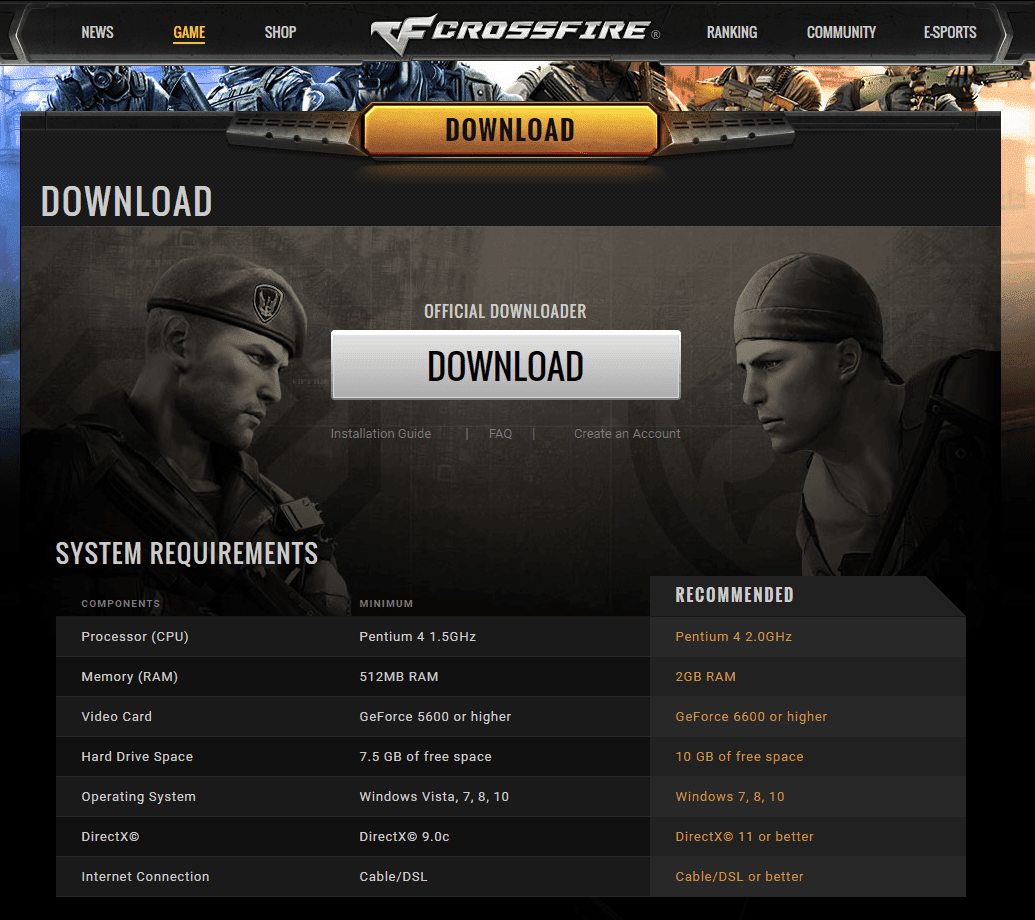Click the large DOWNLOAD page heading
This screenshot has height=920, width=1035.
tap(126, 201)
